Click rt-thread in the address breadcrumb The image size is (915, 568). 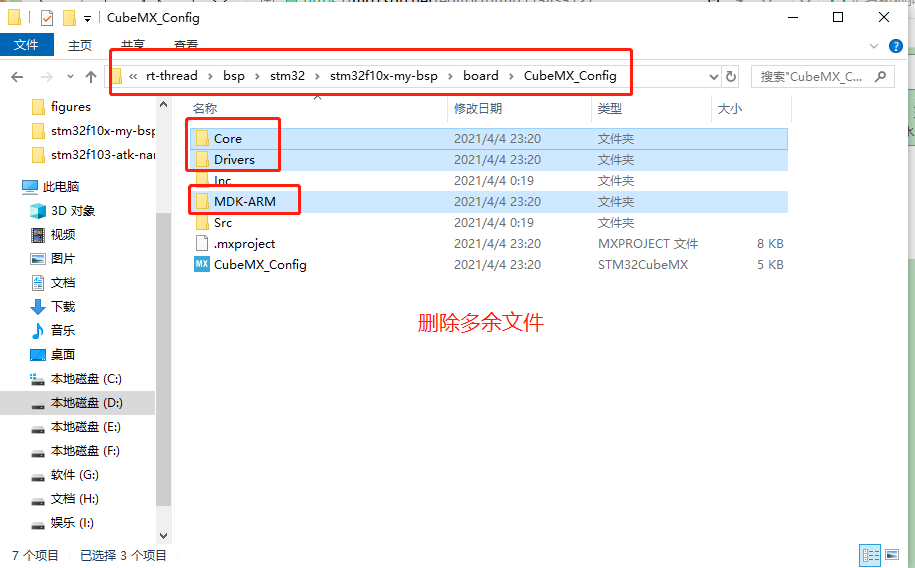click(172, 76)
